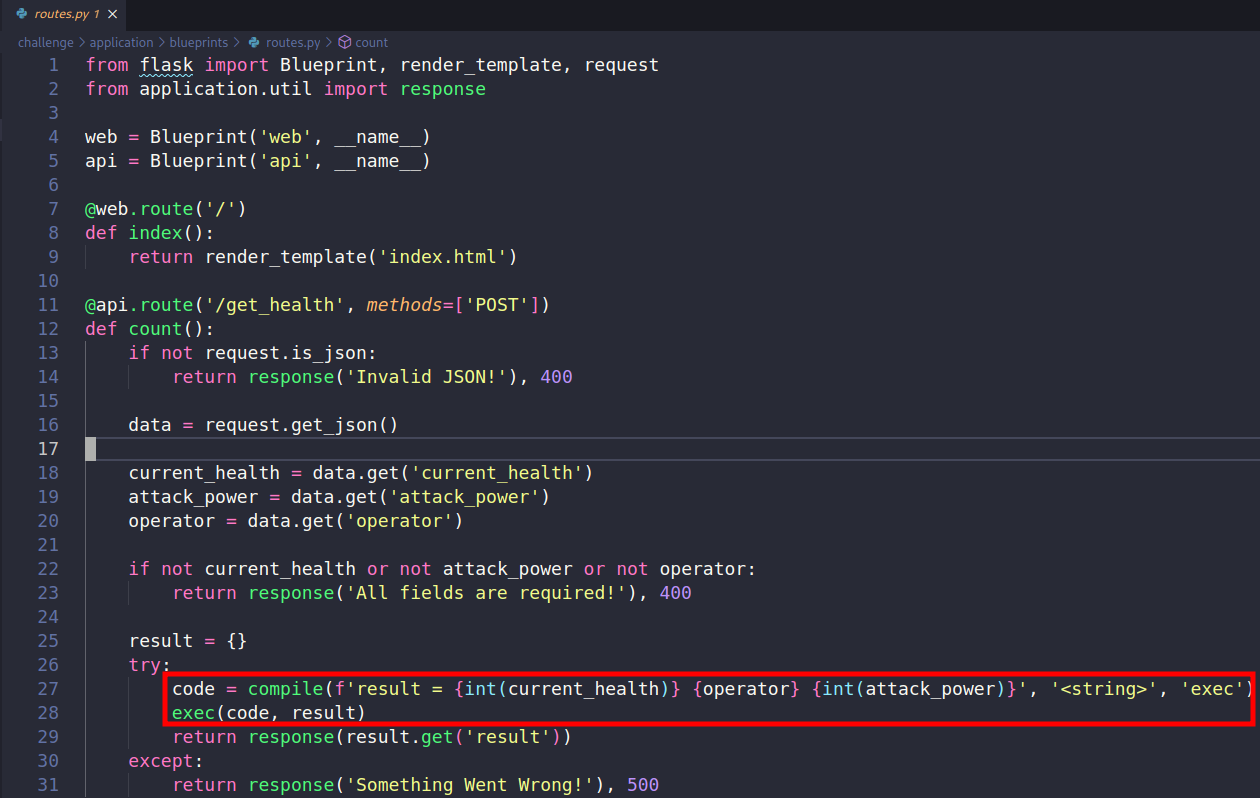The width and height of the screenshot is (1260, 798).
Task: Close the routes.py editor tab
Action: click(112, 14)
